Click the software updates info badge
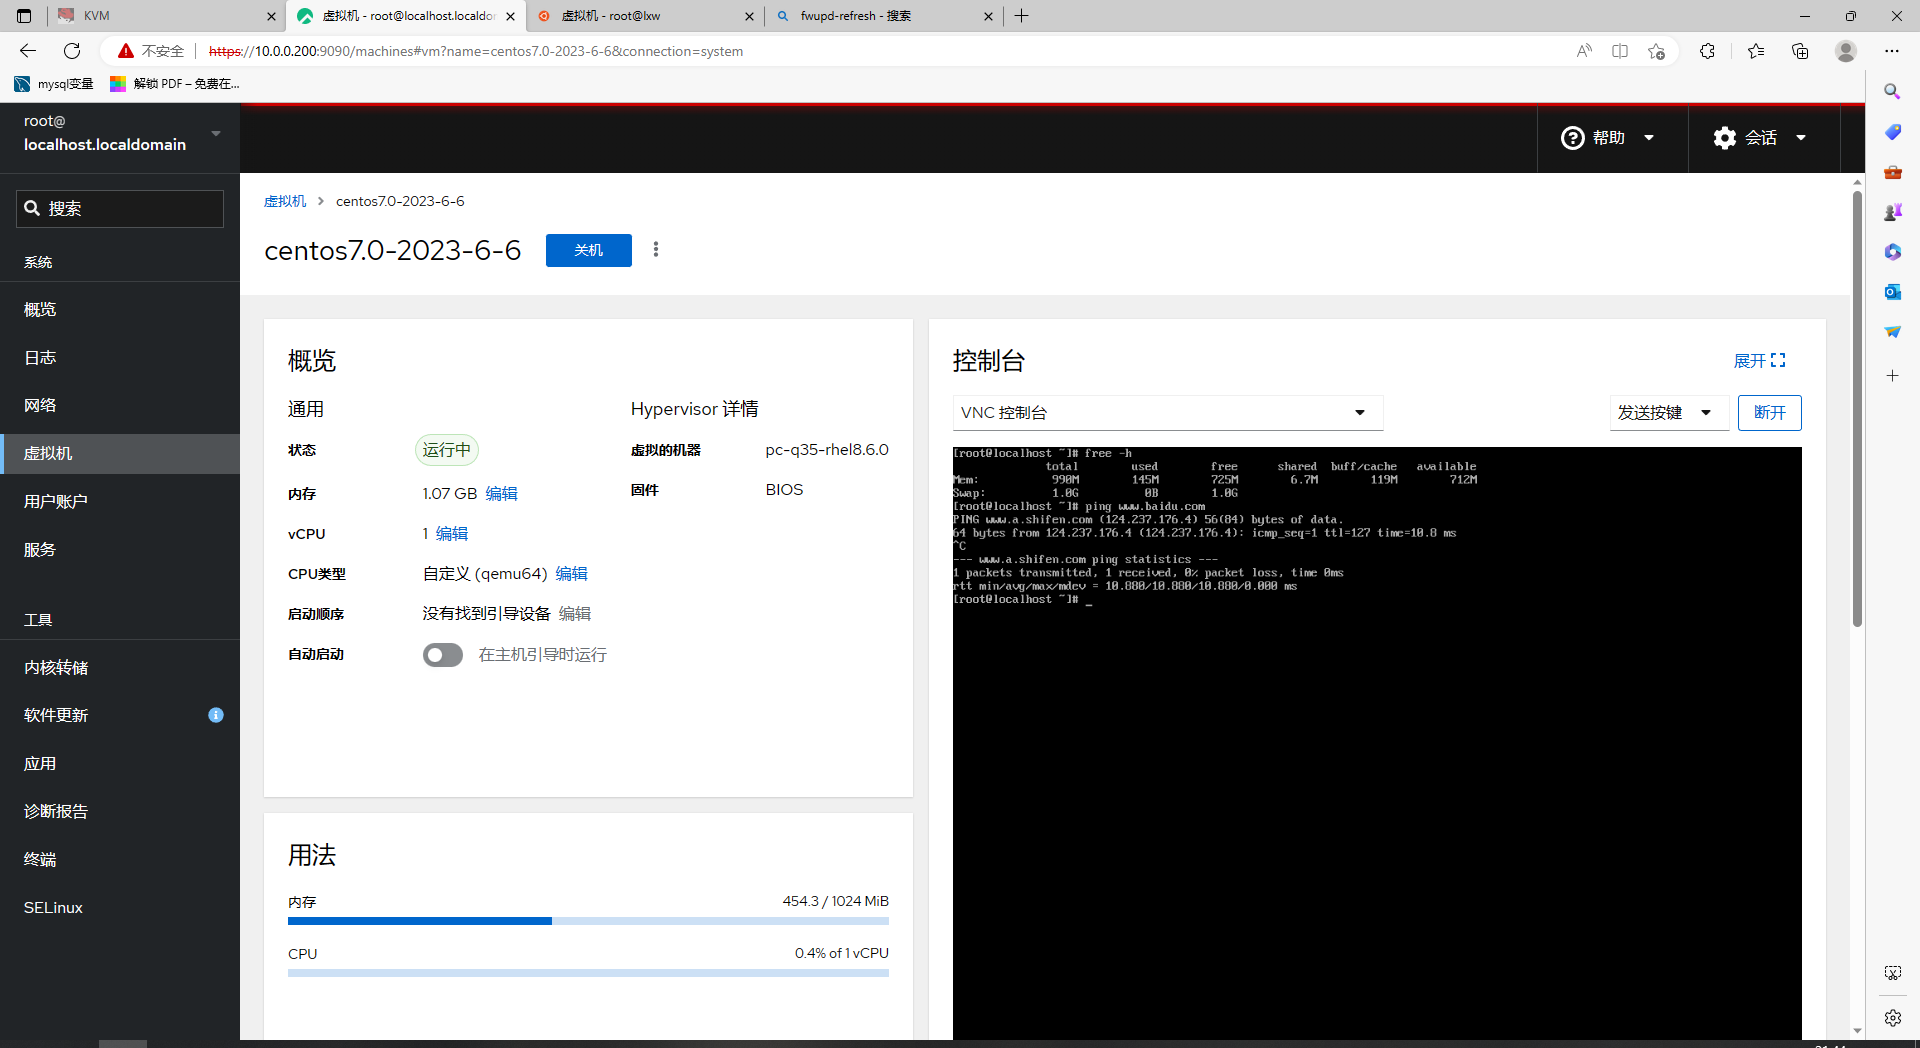1920x1048 pixels. coord(215,715)
